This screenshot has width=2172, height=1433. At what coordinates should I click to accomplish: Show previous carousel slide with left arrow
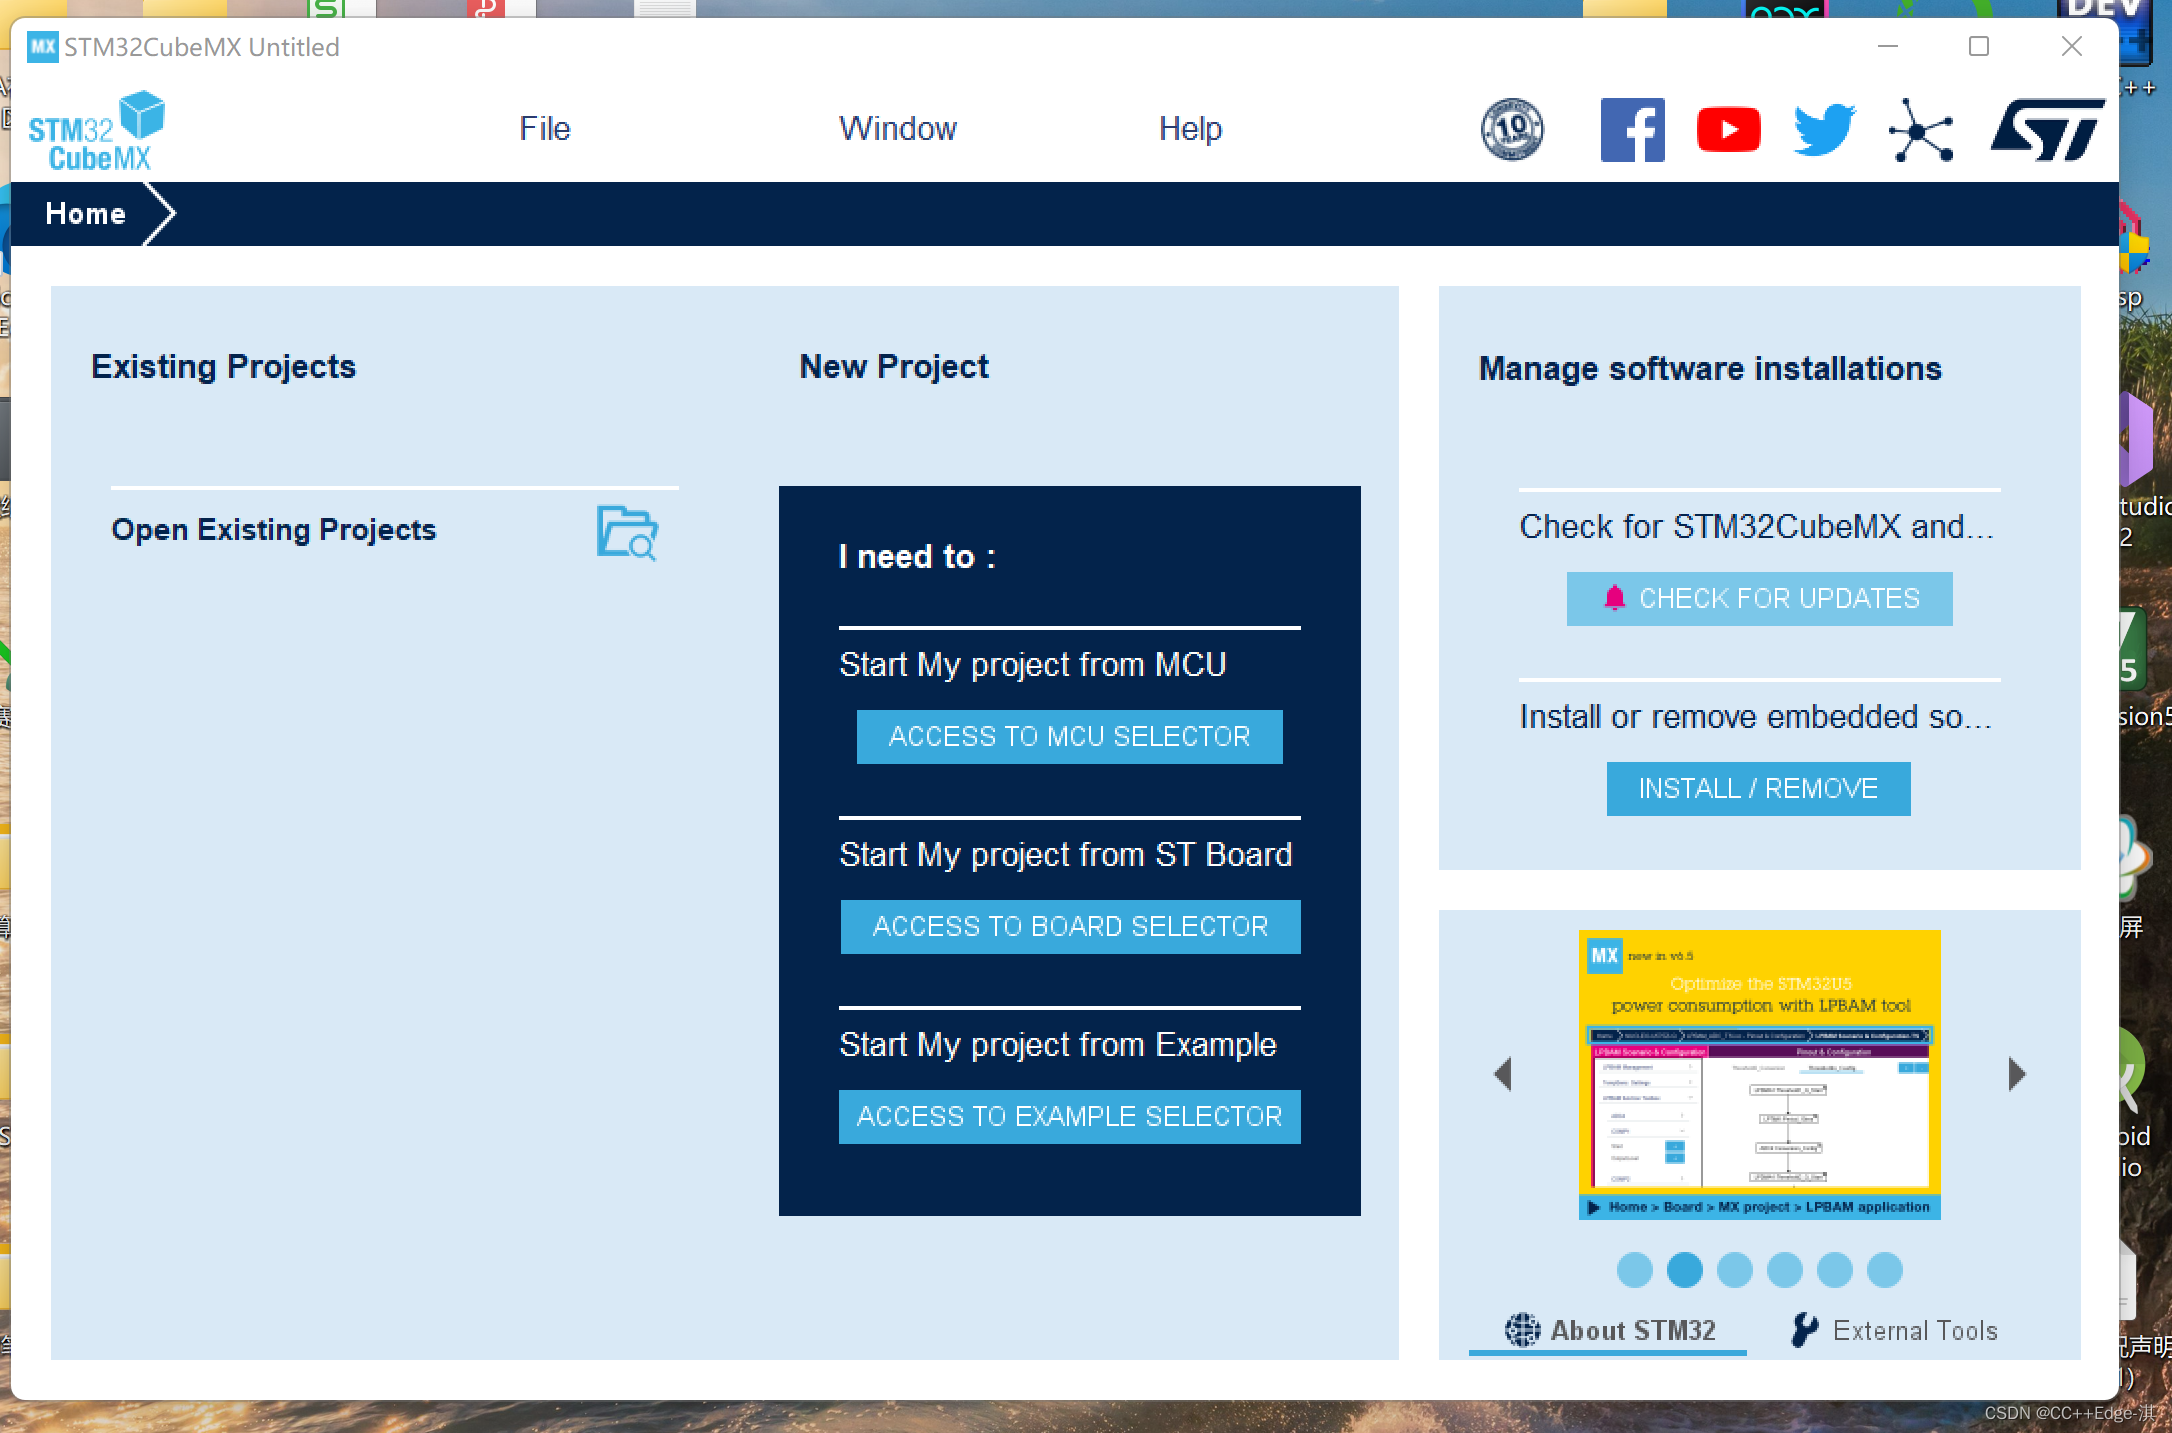click(1502, 1074)
